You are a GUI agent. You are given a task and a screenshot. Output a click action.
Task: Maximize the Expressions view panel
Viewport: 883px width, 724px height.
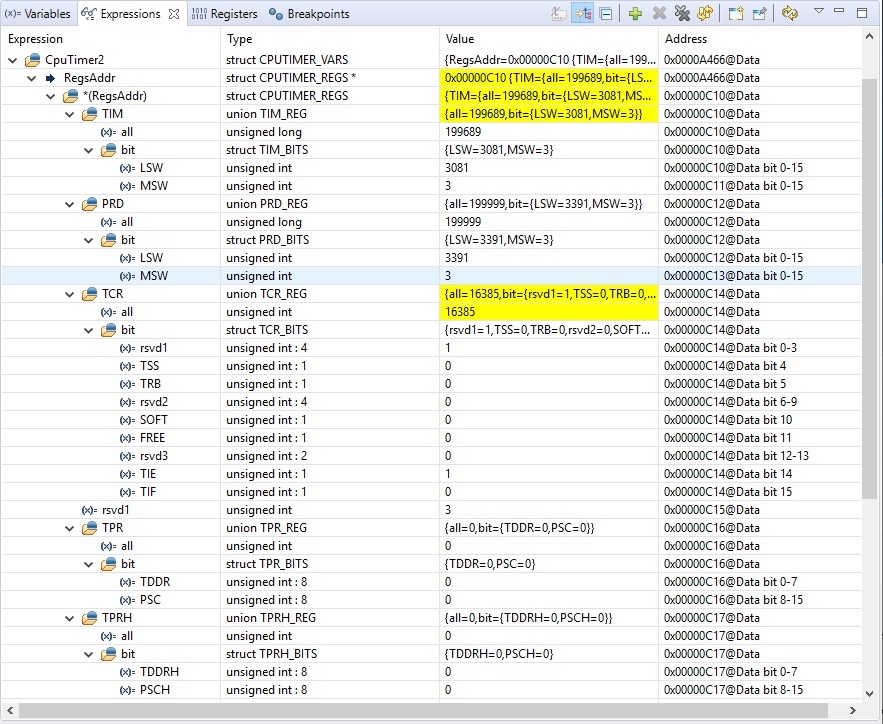pos(862,12)
